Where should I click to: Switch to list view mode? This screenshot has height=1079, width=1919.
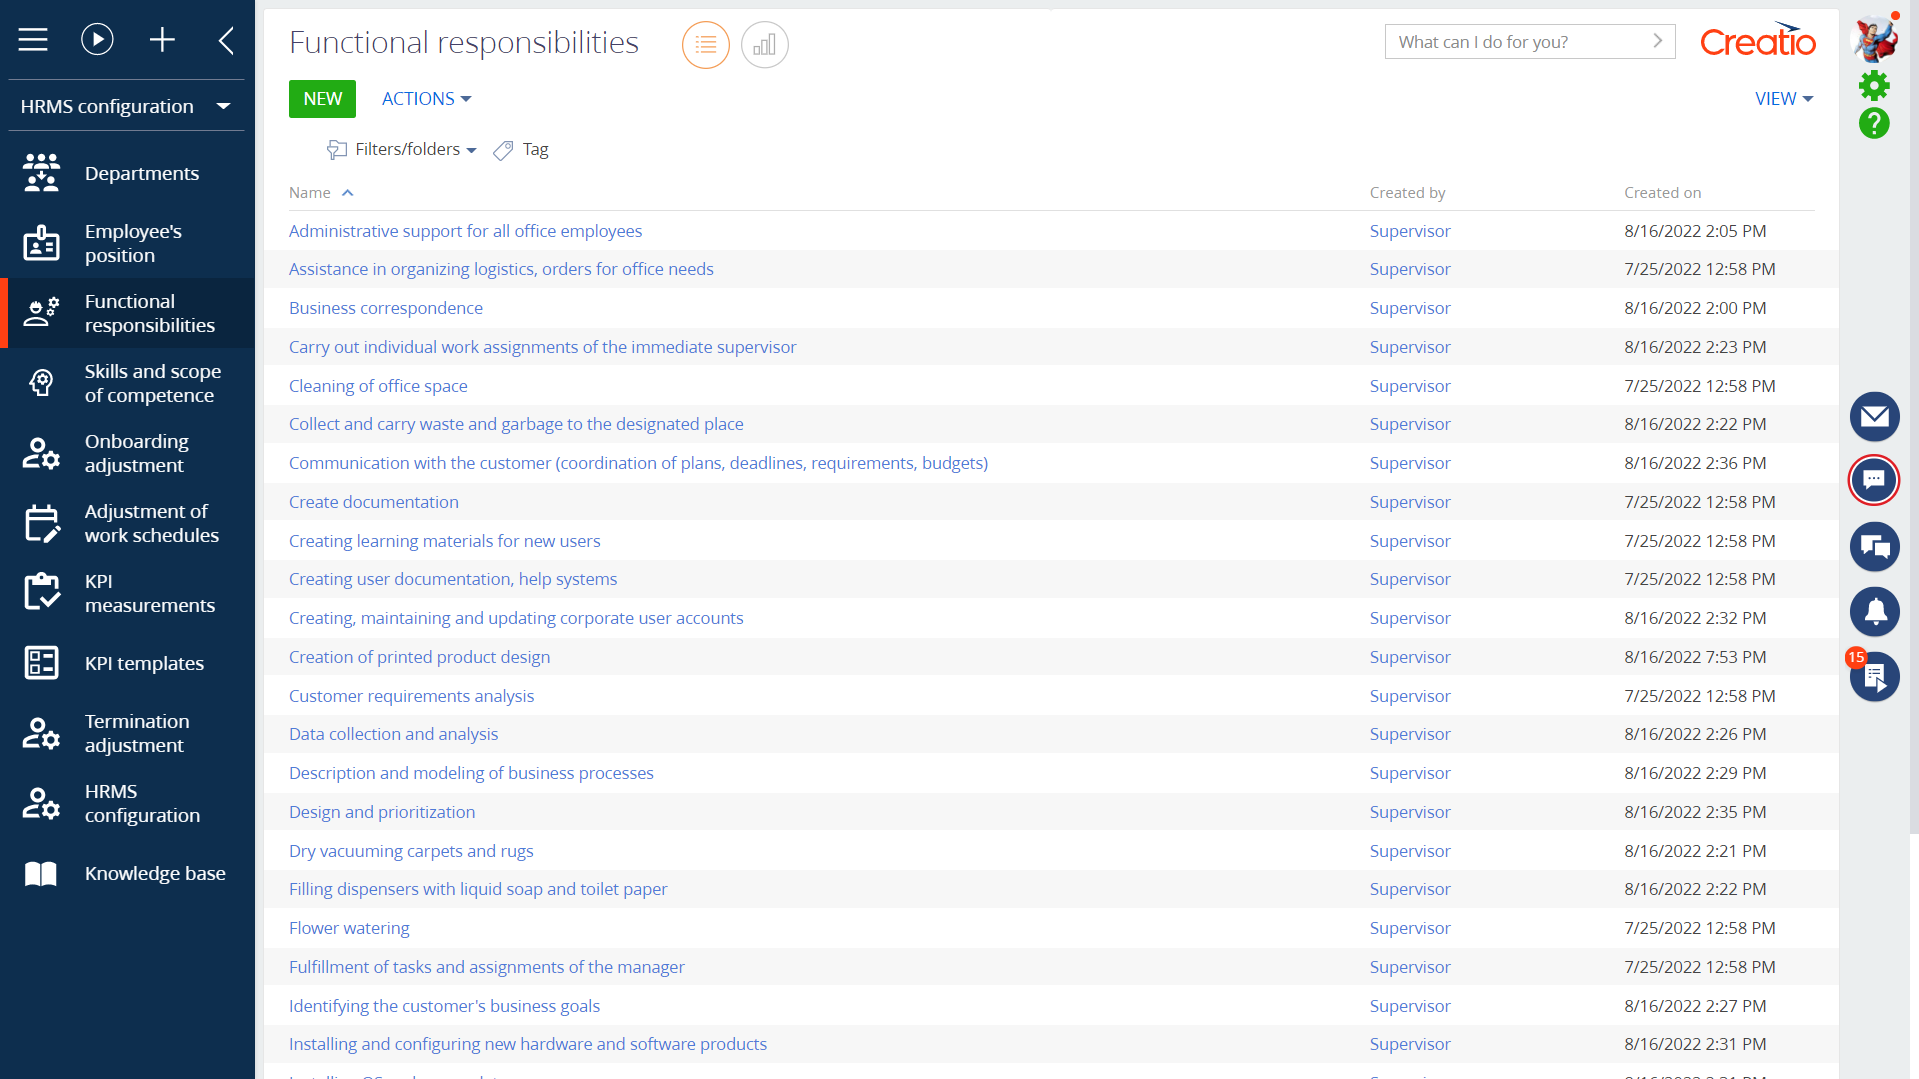pyautogui.click(x=705, y=44)
